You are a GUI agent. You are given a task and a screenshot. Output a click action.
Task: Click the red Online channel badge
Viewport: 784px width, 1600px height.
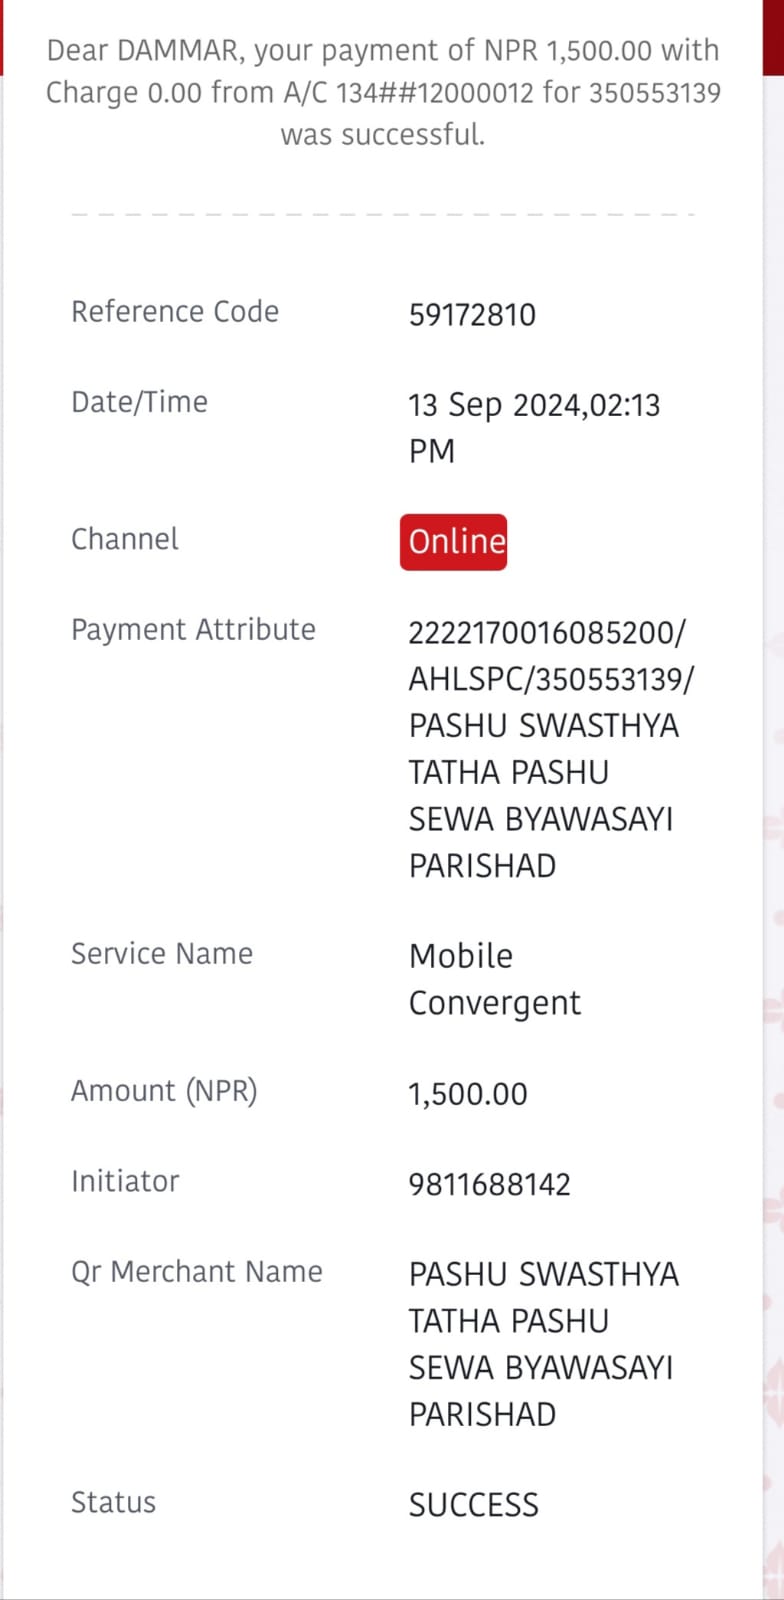pyautogui.click(x=453, y=542)
